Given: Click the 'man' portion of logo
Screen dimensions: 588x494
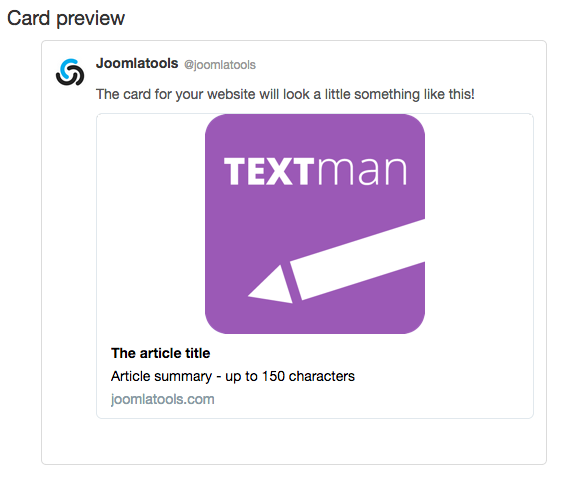Looking at the screenshot, I should tap(361, 171).
